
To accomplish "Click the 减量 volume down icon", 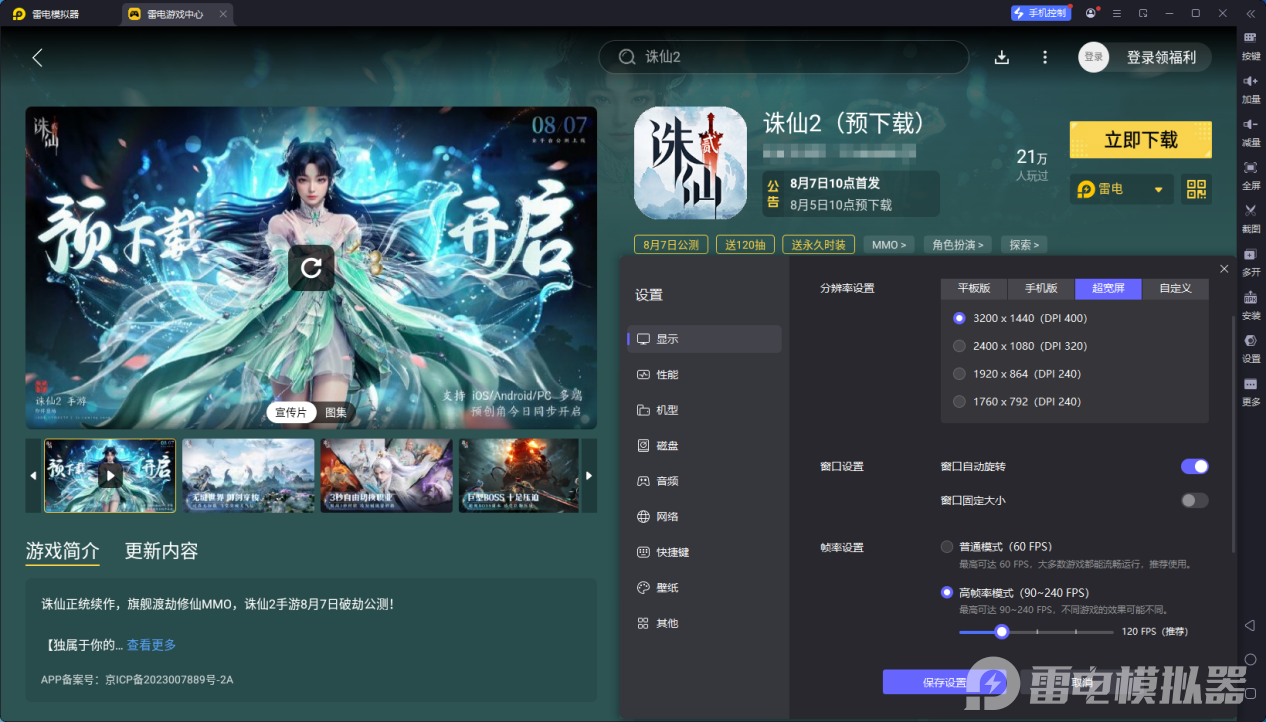I will [x=1251, y=131].
